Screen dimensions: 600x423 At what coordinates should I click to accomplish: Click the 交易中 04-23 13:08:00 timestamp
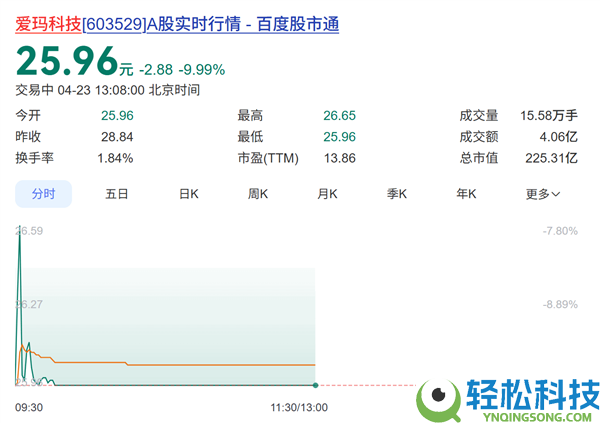click(x=108, y=90)
